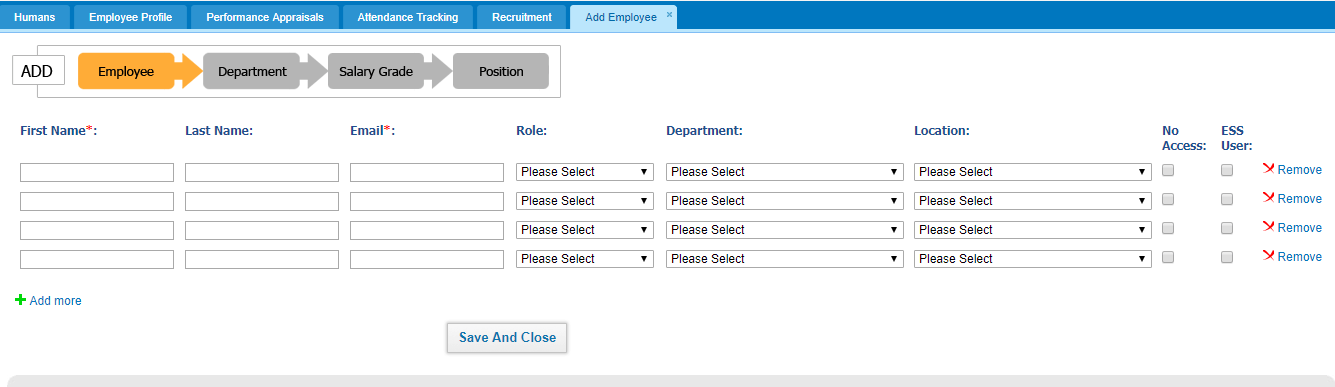Click the red Remove icon in fourth row
The height and width of the screenshot is (387, 1335).
pos(1268,256)
